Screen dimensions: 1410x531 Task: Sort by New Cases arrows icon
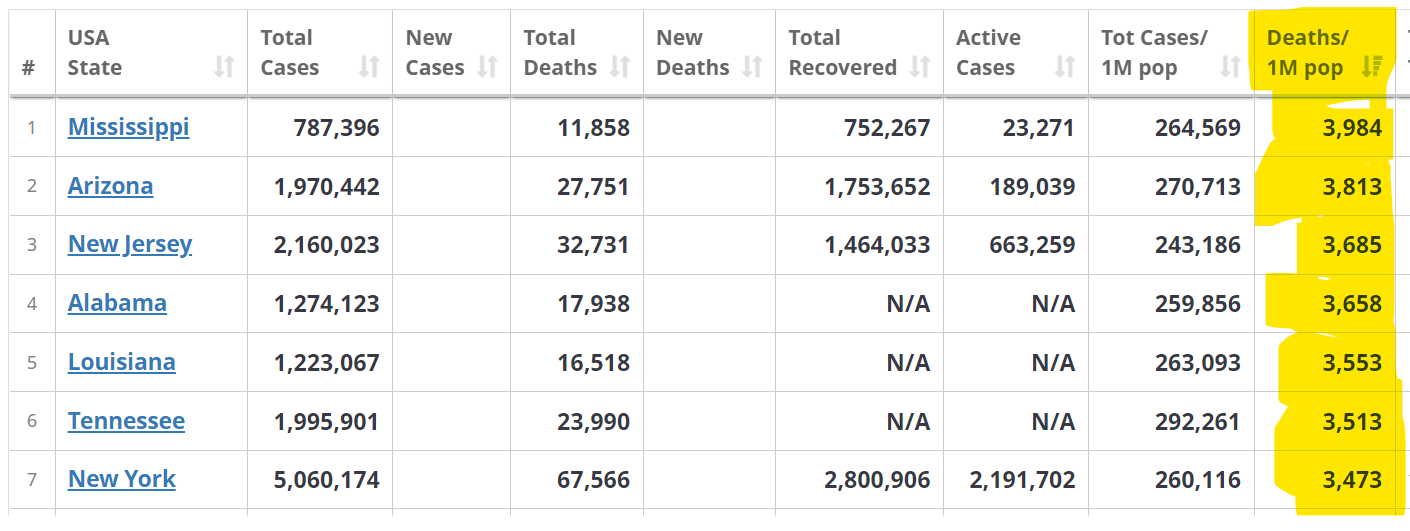point(487,67)
